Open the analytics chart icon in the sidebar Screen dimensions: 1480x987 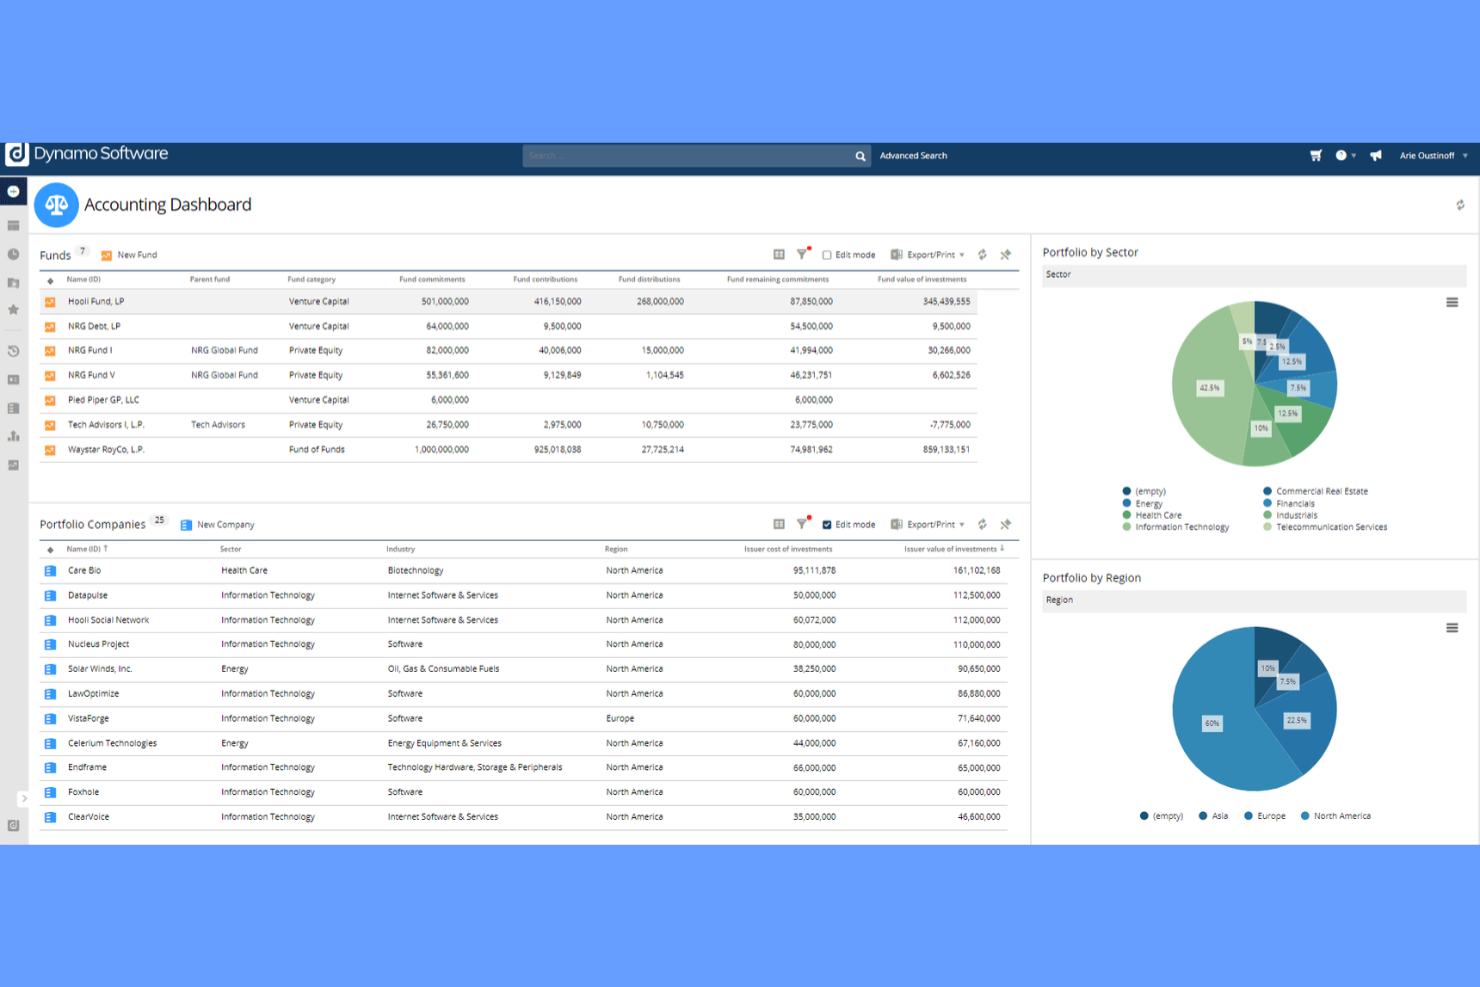[13, 436]
